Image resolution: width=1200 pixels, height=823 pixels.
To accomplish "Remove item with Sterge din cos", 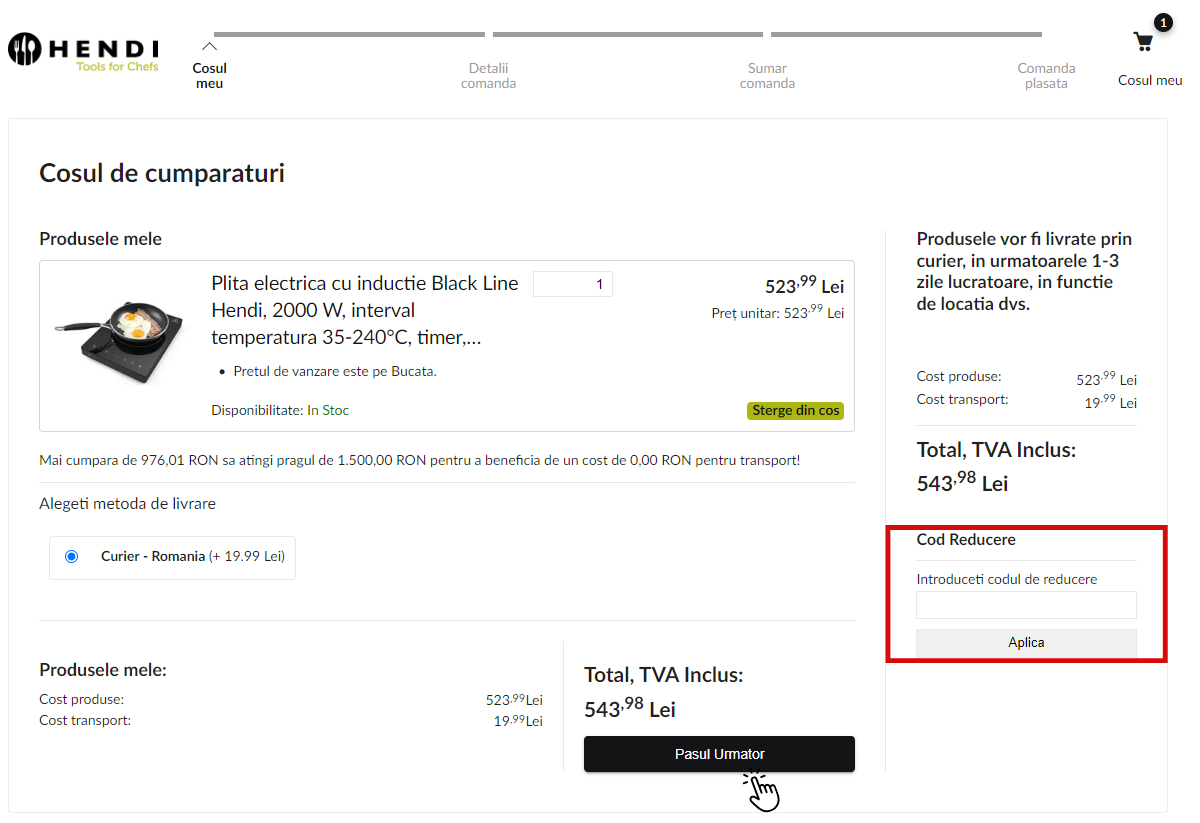I will pyautogui.click(x=795, y=411).
